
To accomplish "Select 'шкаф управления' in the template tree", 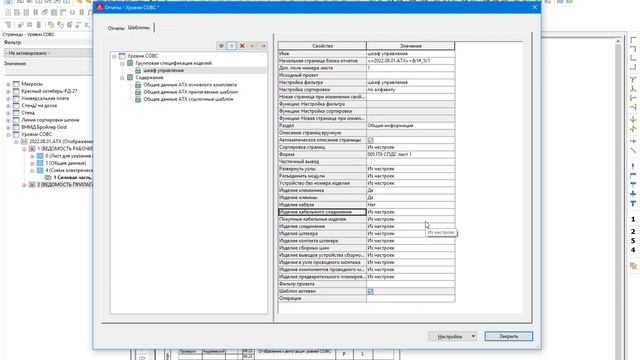I will coord(163,71).
